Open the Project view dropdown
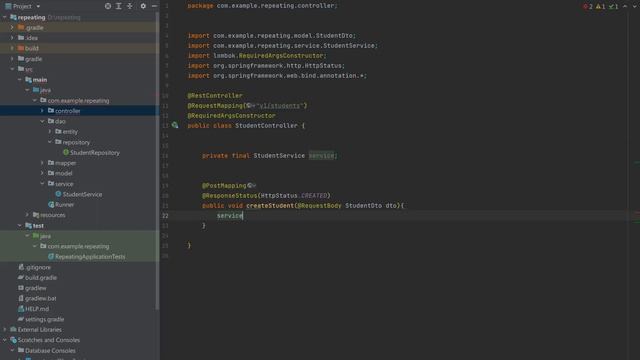The width and height of the screenshot is (640, 360). click(x=38, y=7)
